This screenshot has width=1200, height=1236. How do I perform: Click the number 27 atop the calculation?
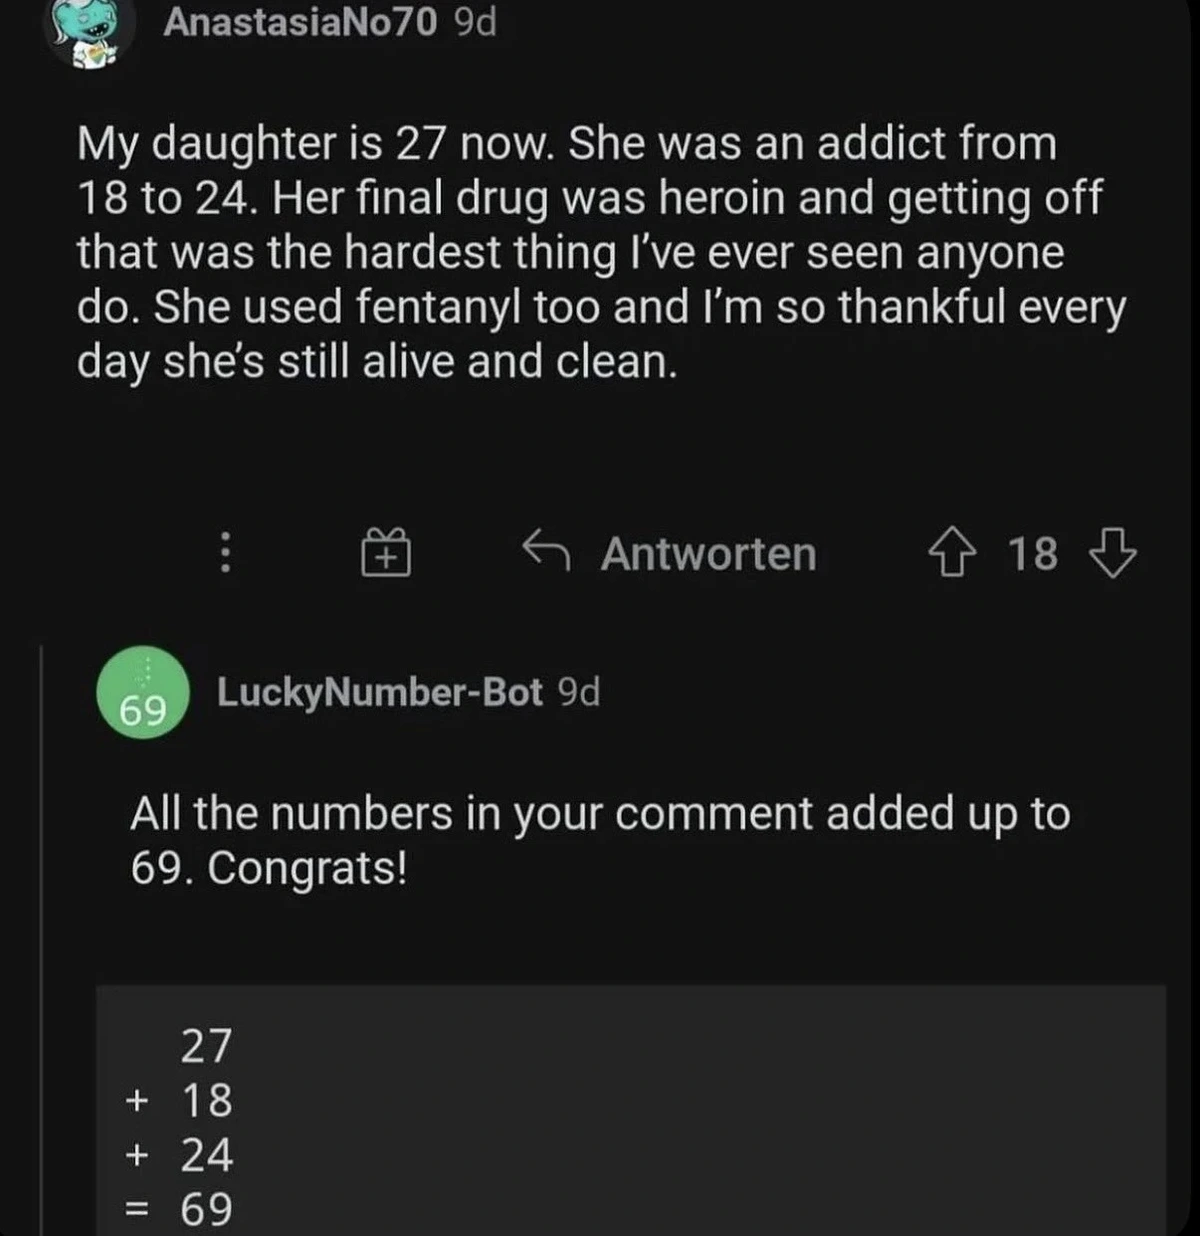pyautogui.click(x=206, y=1046)
